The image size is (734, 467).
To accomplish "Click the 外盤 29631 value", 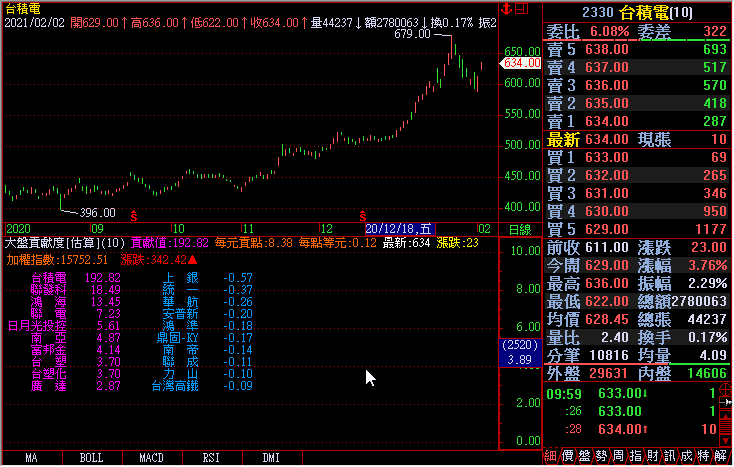I will point(608,373).
